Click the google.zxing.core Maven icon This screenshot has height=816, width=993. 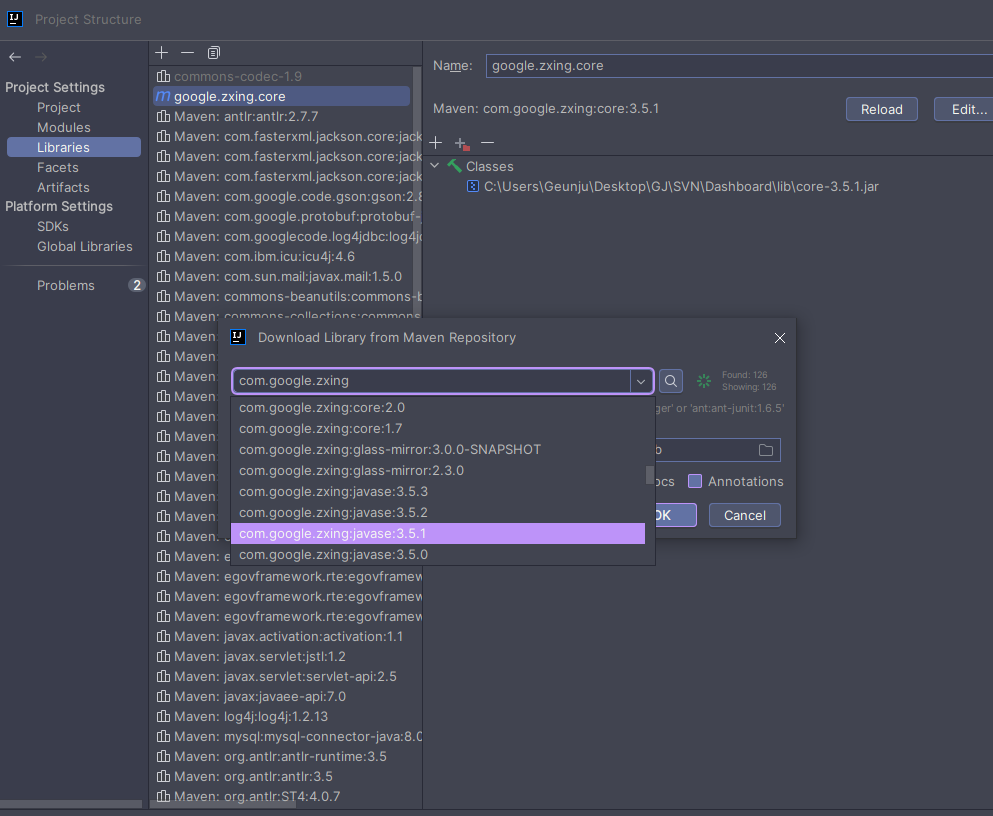[x=163, y=96]
